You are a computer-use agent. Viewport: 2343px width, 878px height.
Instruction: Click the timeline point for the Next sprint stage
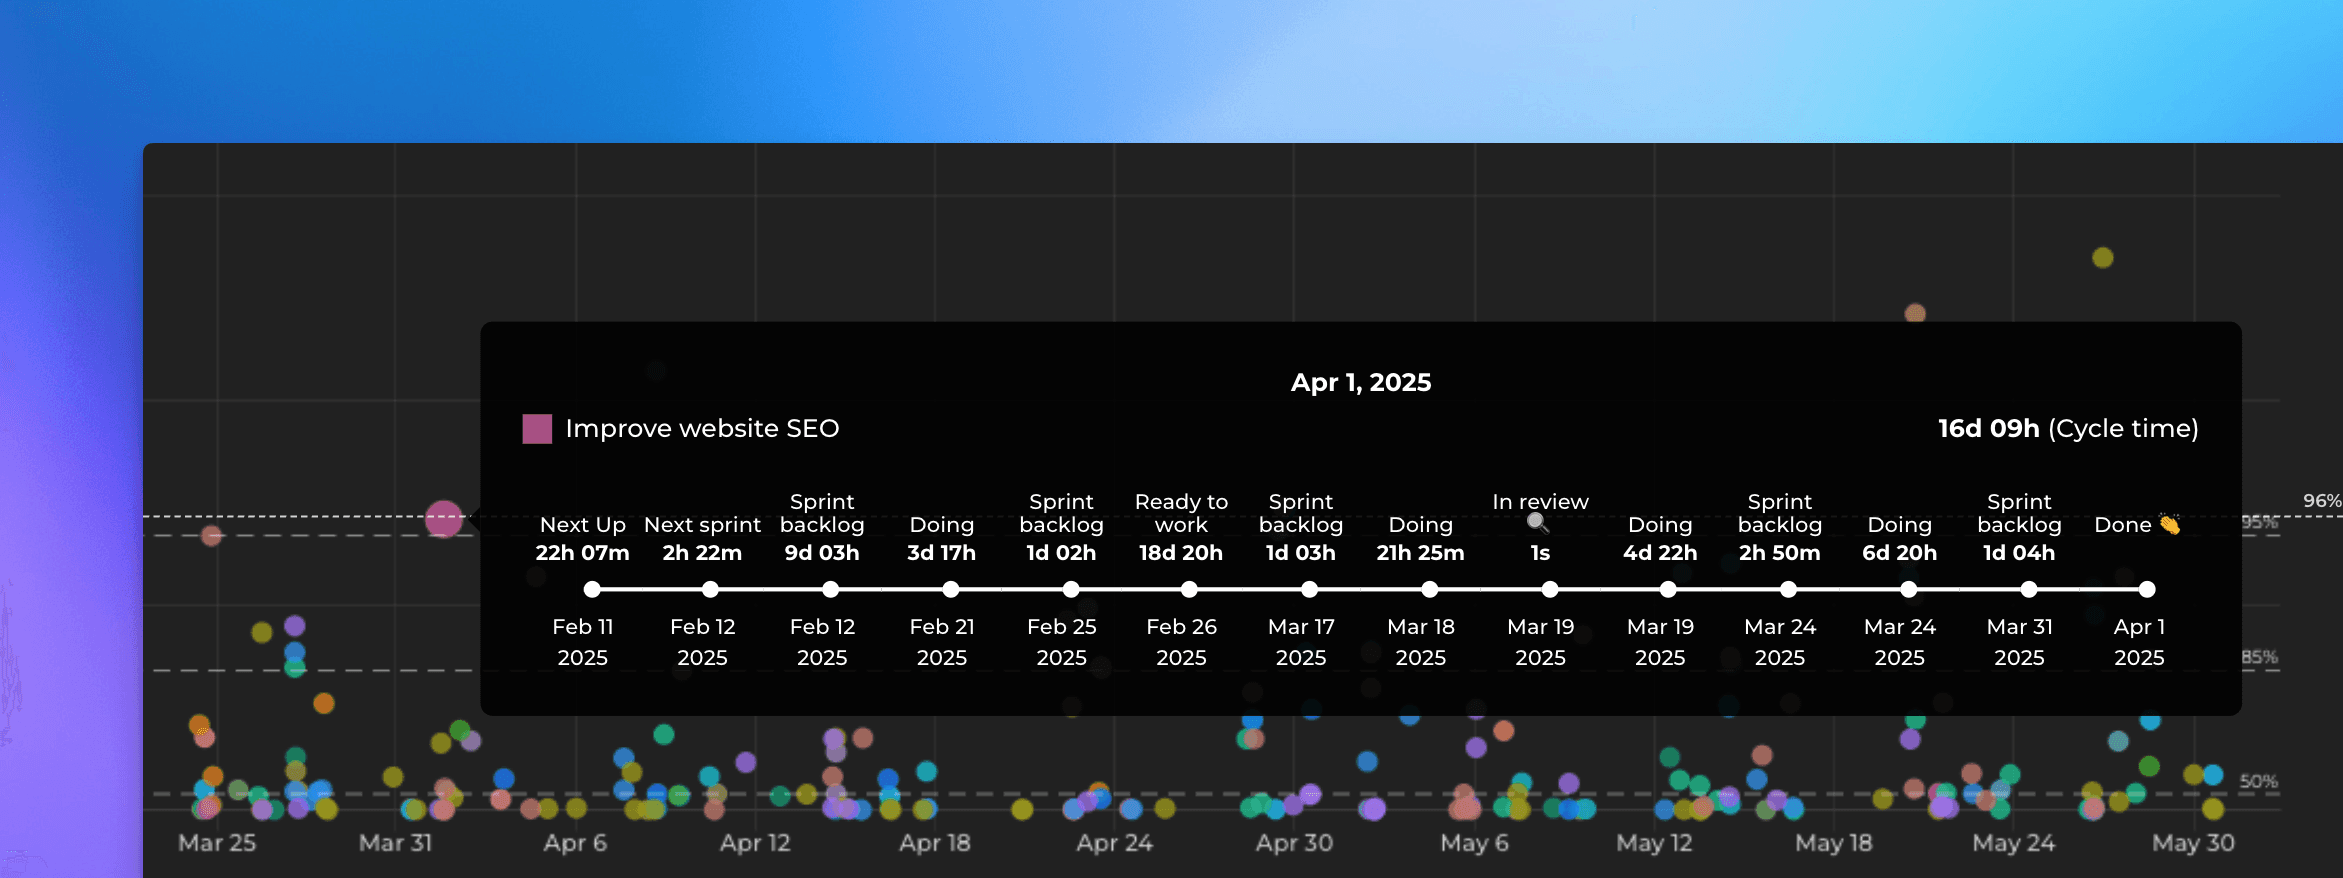710,589
